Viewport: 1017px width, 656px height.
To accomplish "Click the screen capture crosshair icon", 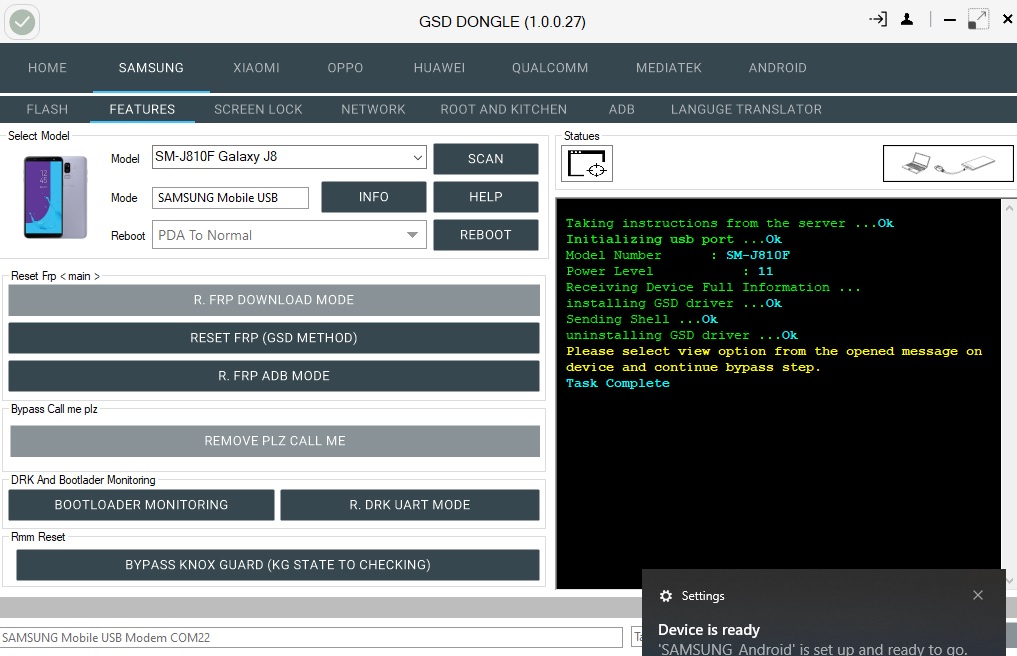I will pos(587,164).
